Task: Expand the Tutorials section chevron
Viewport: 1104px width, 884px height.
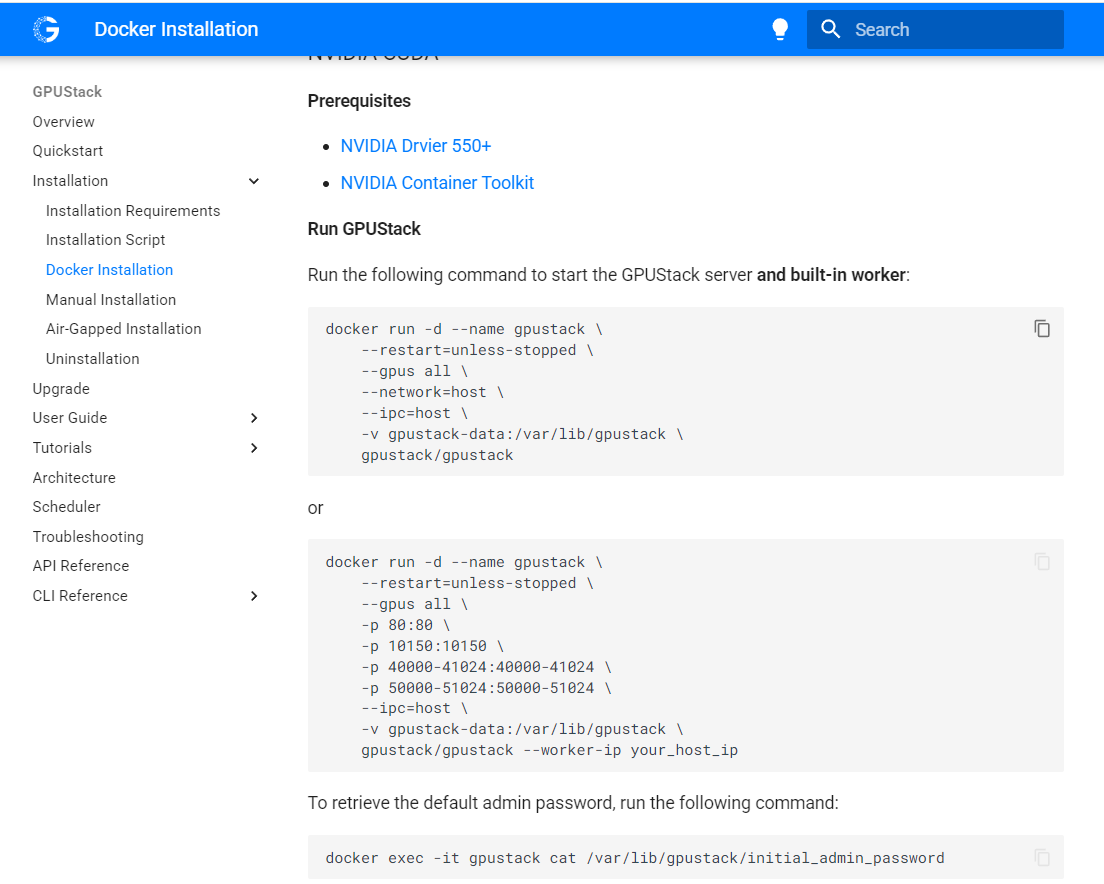Action: [254, 448]
